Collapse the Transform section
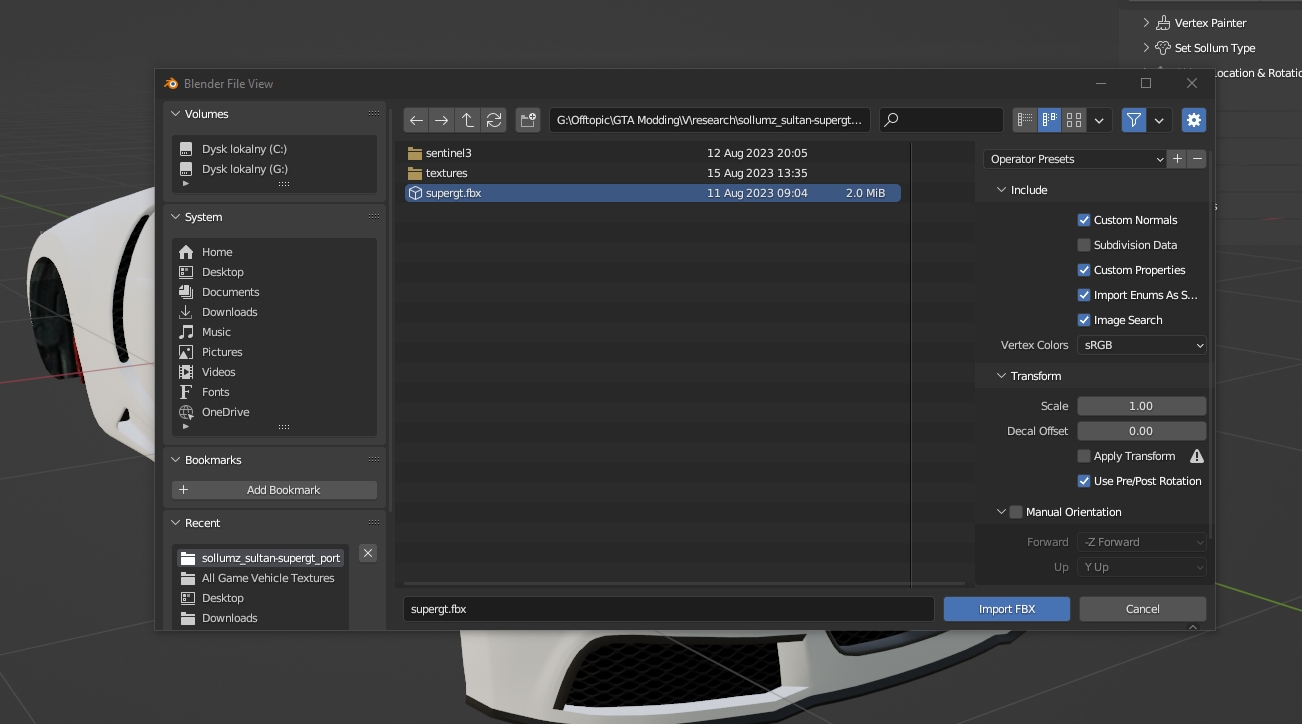This screenshot has height=724, width=1302. pyautogui.click(x=1002, y=376)
